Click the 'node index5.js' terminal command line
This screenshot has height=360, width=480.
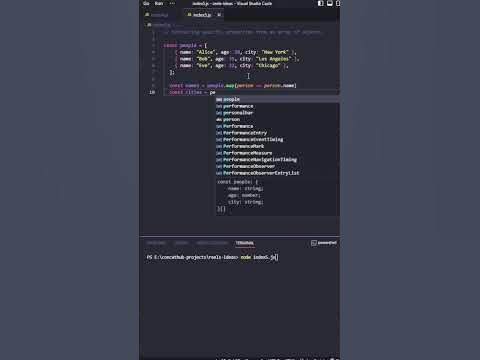(212, 257)
